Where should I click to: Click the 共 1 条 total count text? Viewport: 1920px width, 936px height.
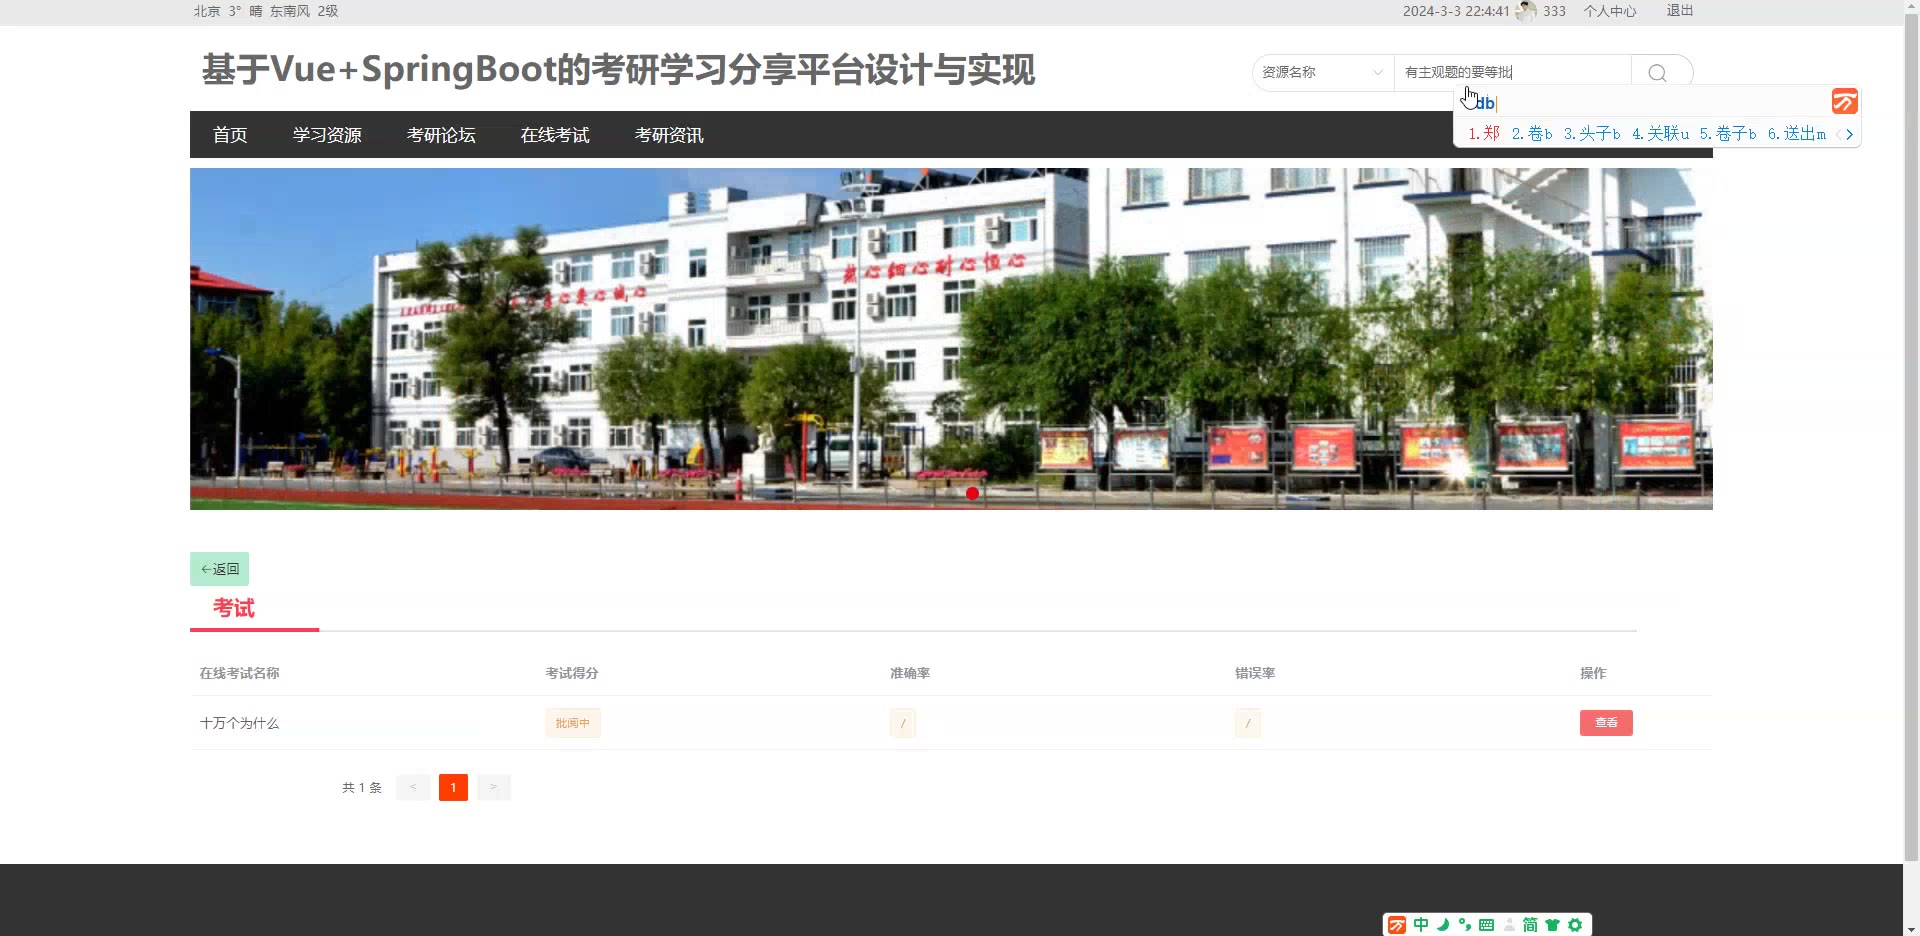(362, 788)
